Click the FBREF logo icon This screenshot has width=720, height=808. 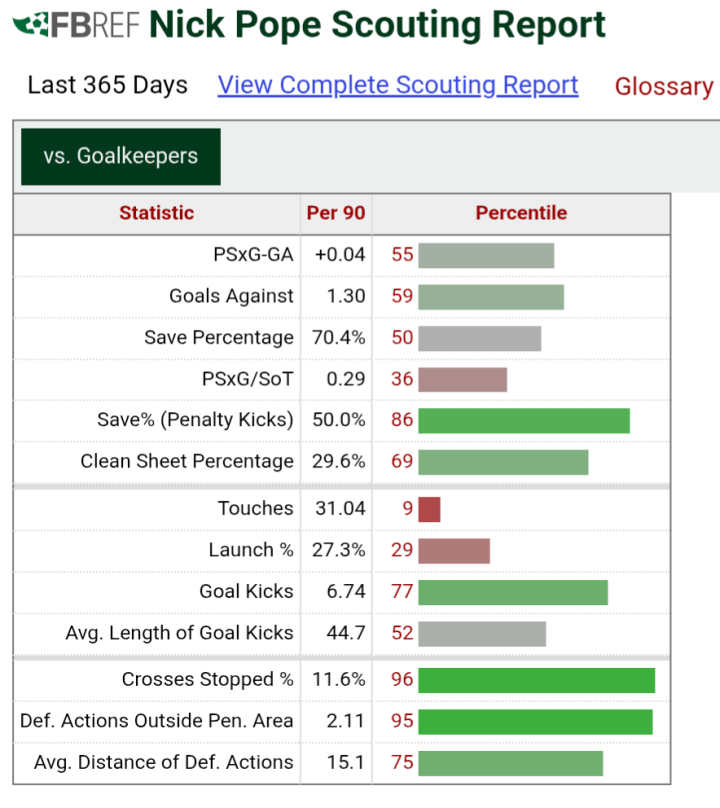point(76,25)
